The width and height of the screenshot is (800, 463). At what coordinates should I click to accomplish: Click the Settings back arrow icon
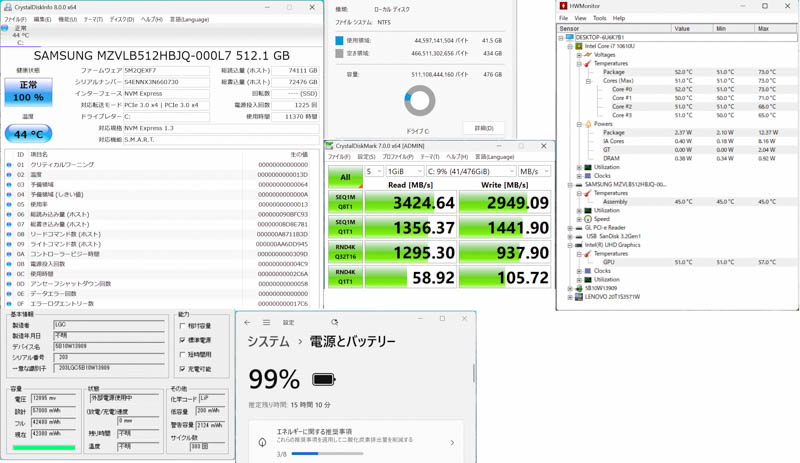click(247, 323)
